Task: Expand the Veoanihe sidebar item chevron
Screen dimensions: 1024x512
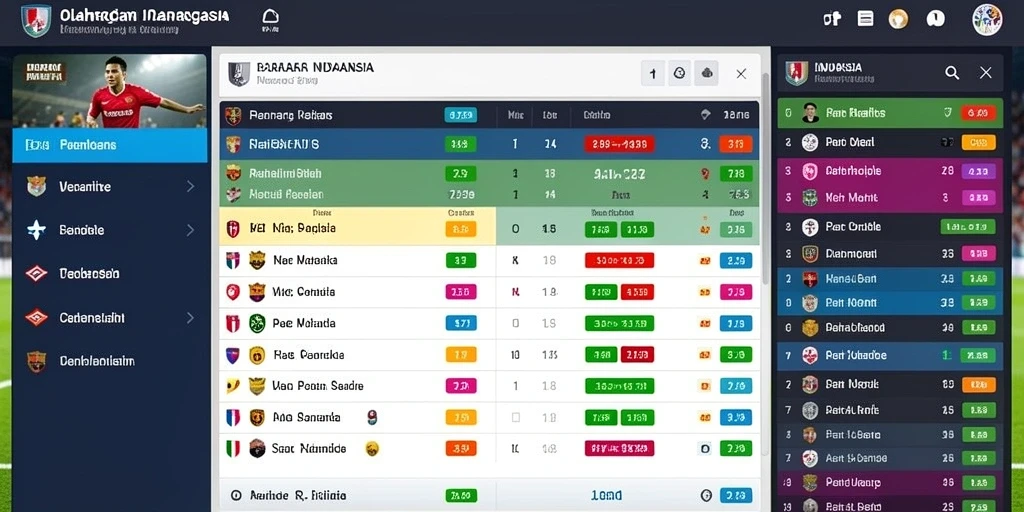Action: coord(190,187)
